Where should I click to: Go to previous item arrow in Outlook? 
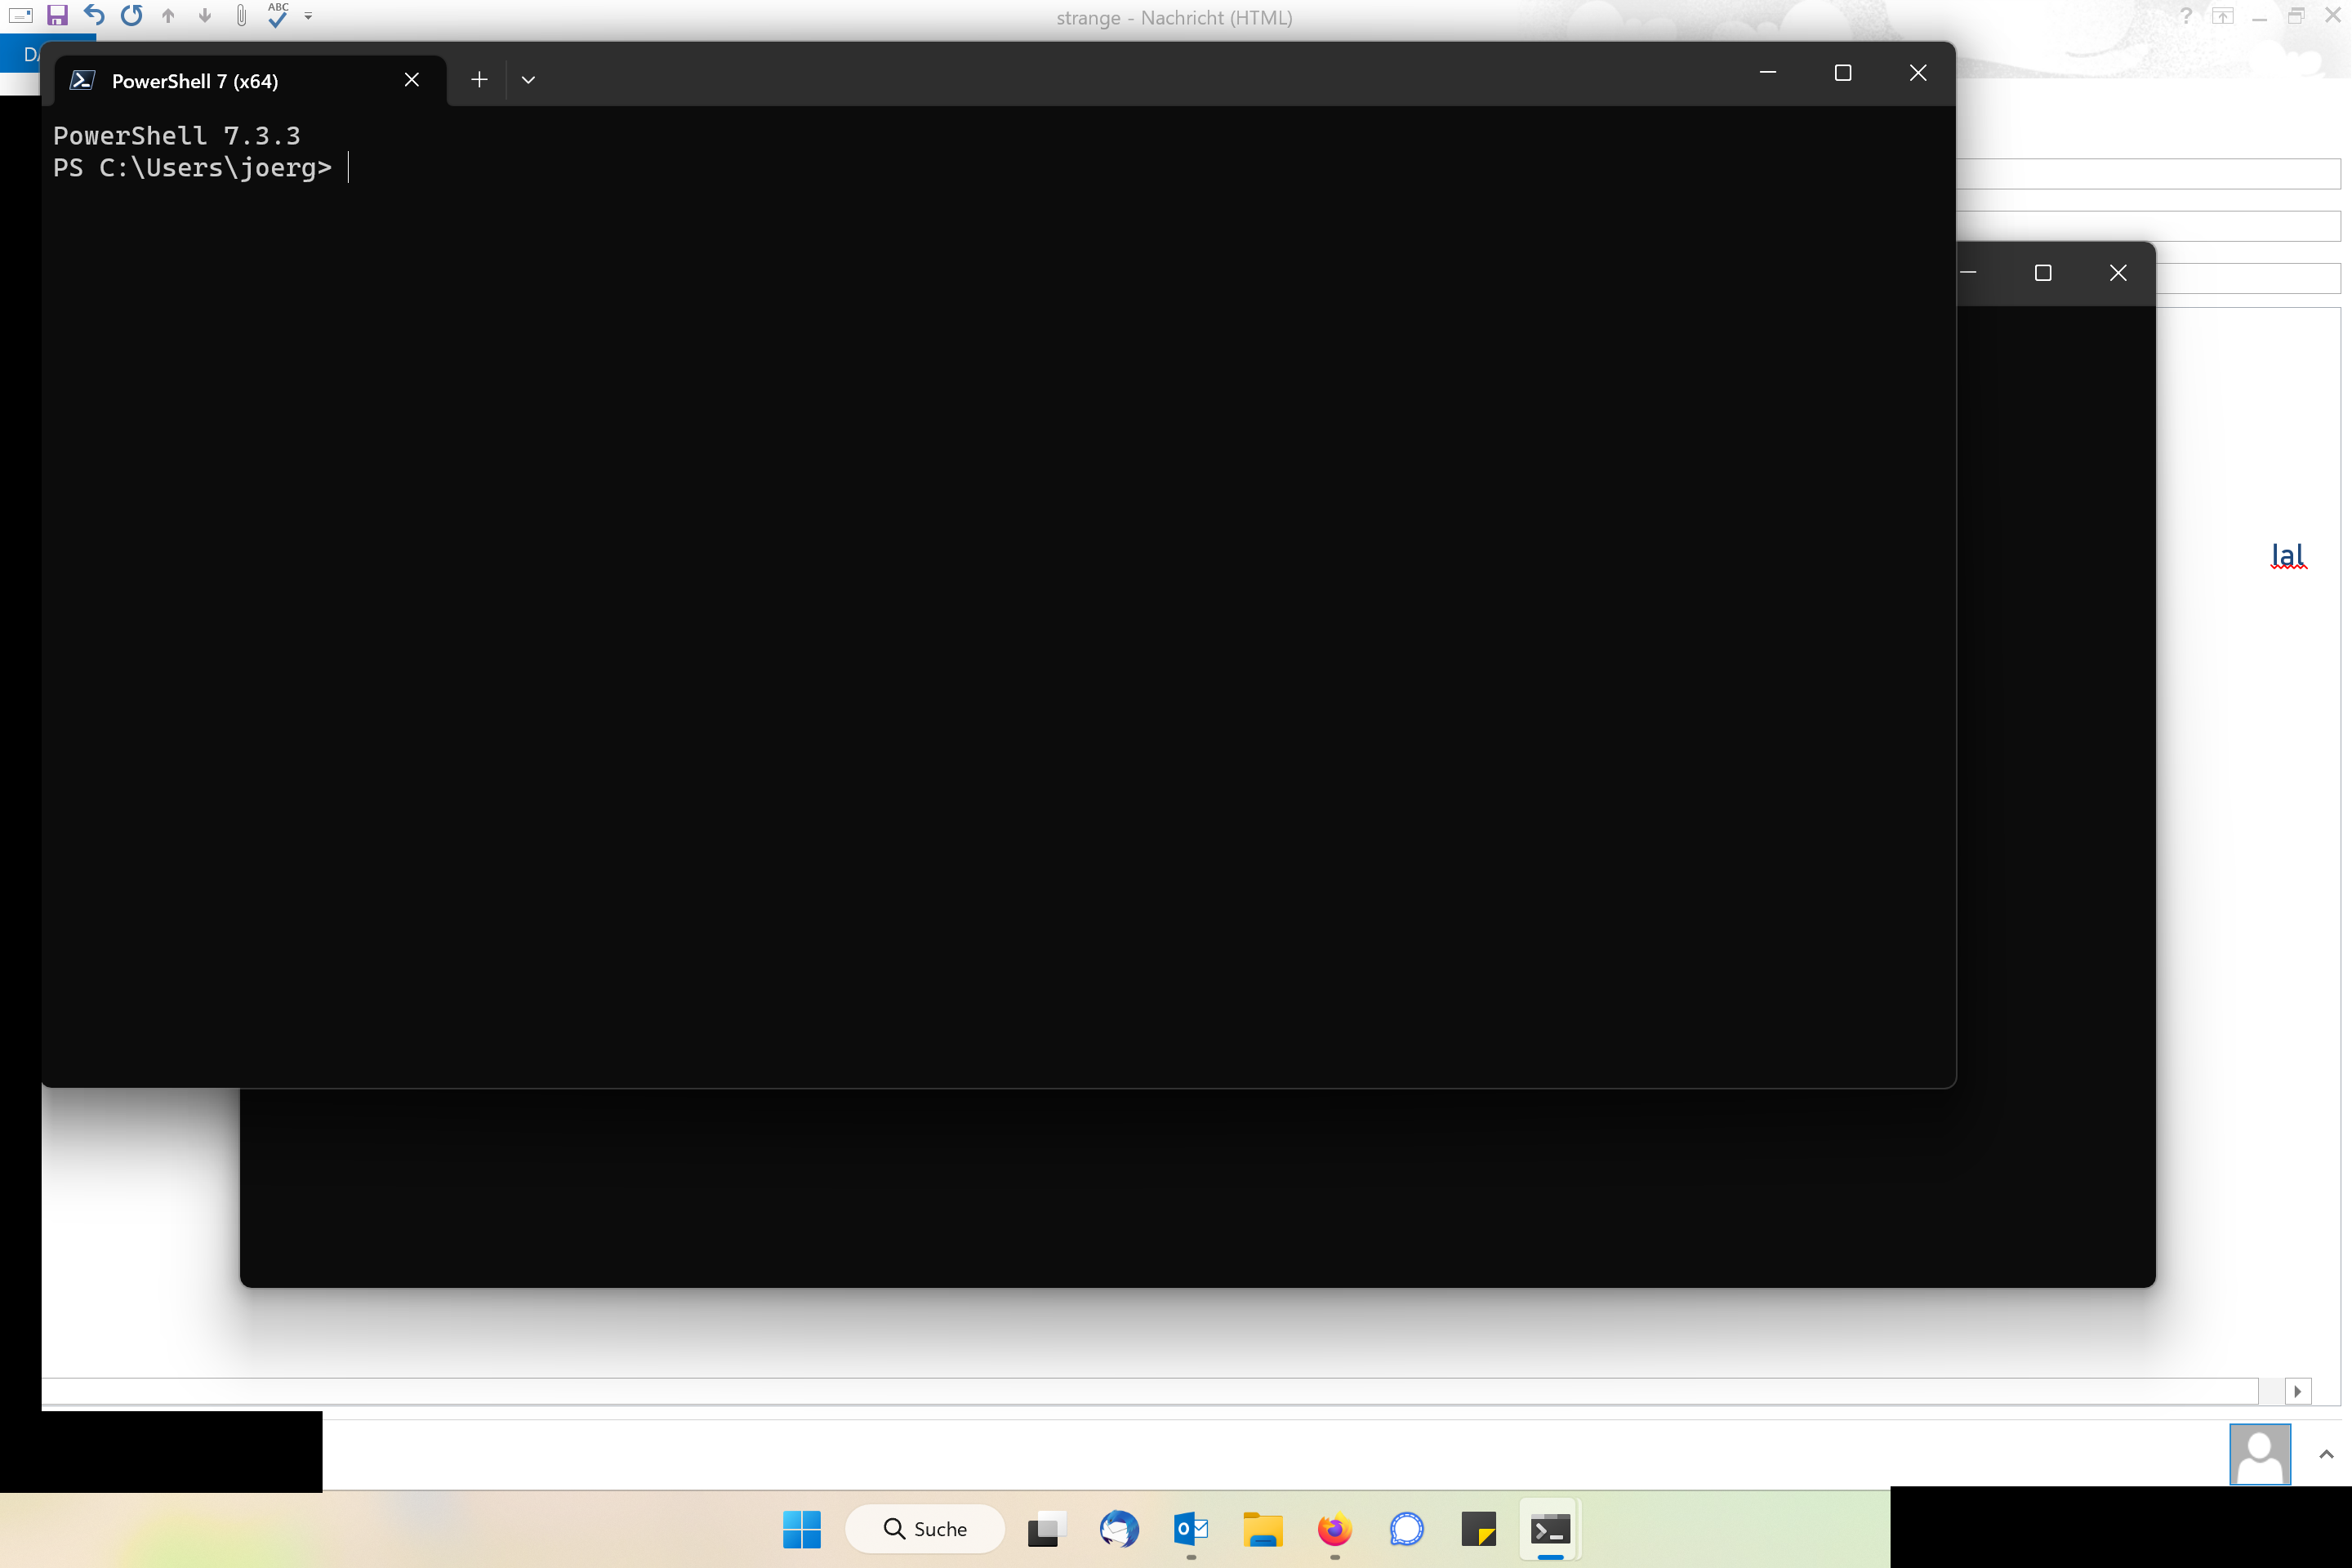pos(168,16)
